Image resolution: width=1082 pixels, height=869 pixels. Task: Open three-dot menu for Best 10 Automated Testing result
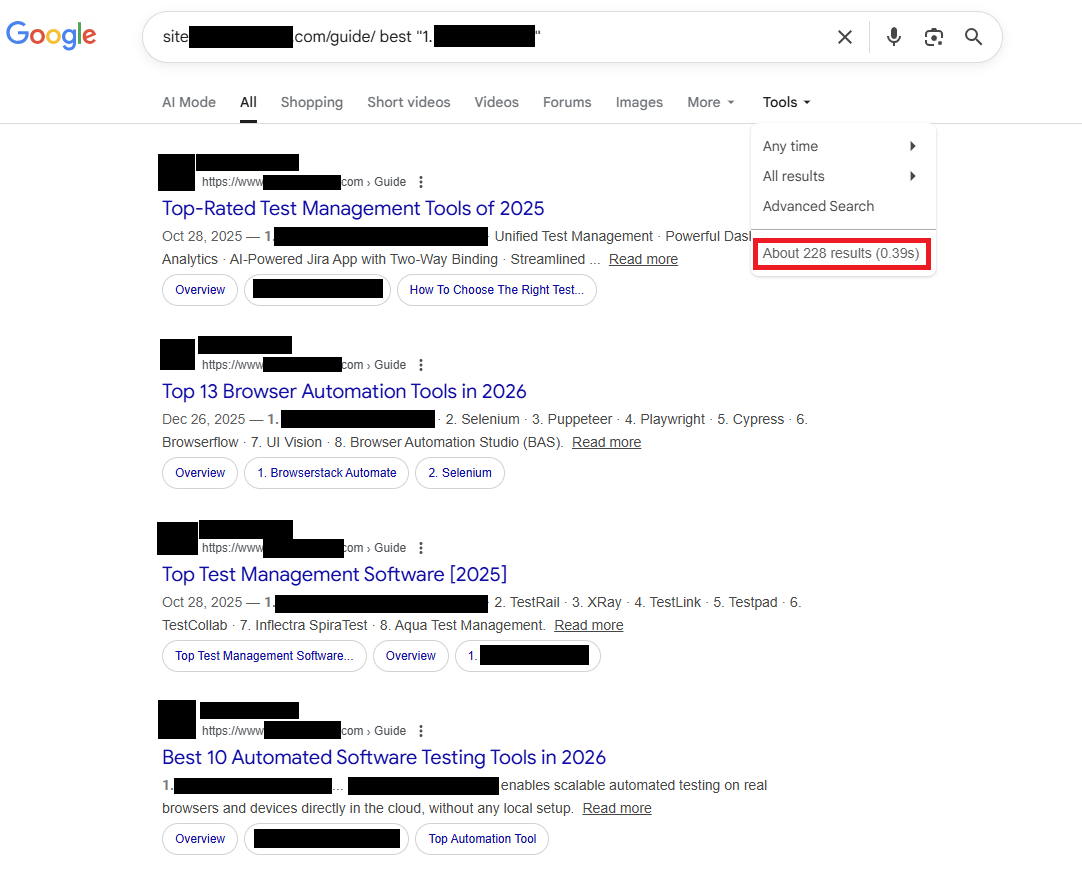pyautogui.click(x=421, y=730)
